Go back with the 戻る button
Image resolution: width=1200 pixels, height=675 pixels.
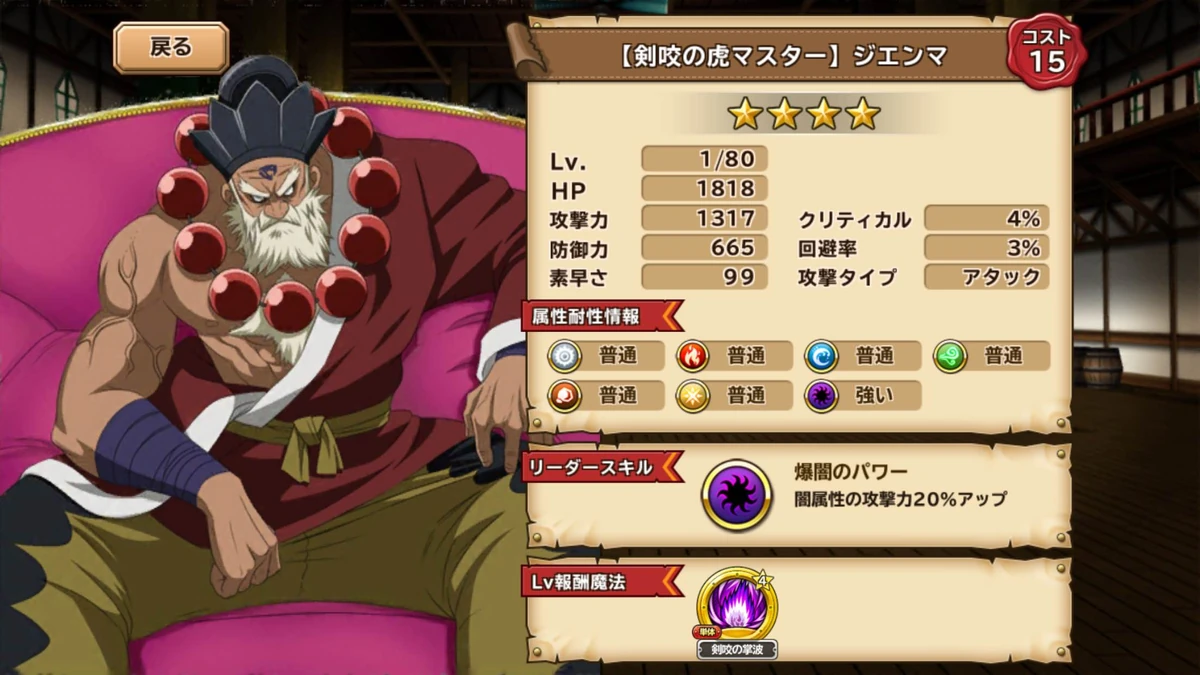[x=171, y=47]
